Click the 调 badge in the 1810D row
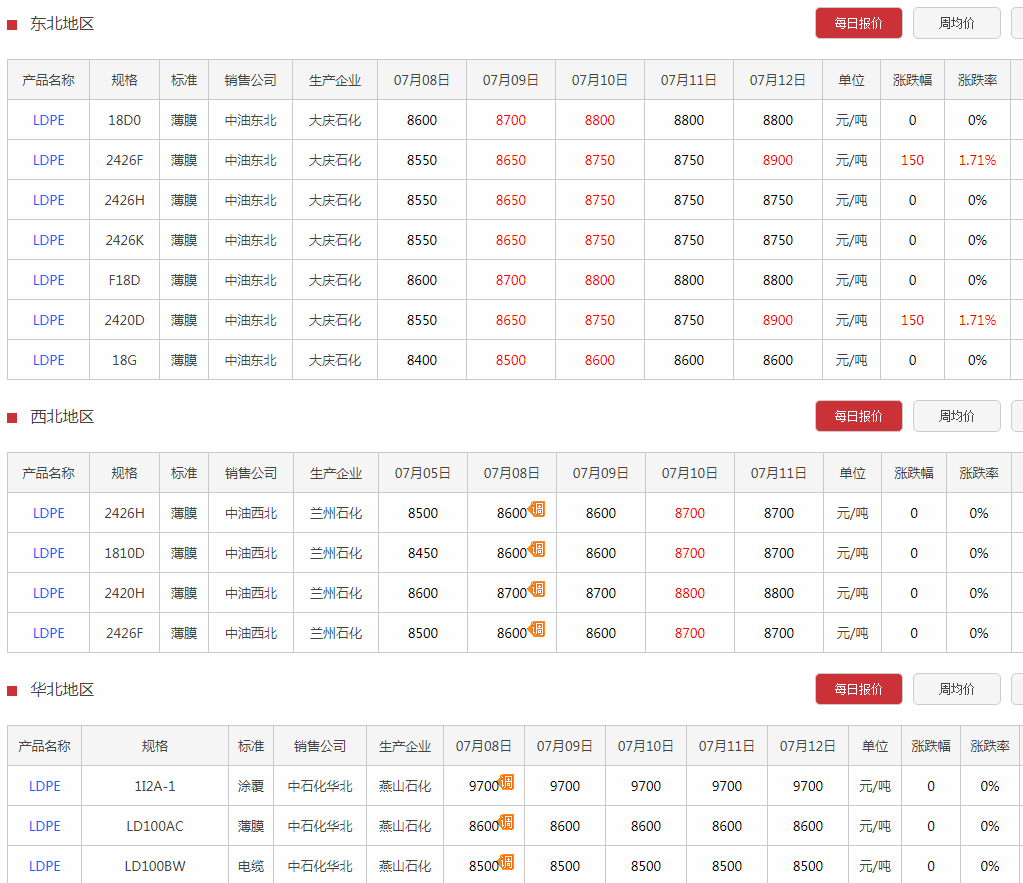 pos(537,549)
